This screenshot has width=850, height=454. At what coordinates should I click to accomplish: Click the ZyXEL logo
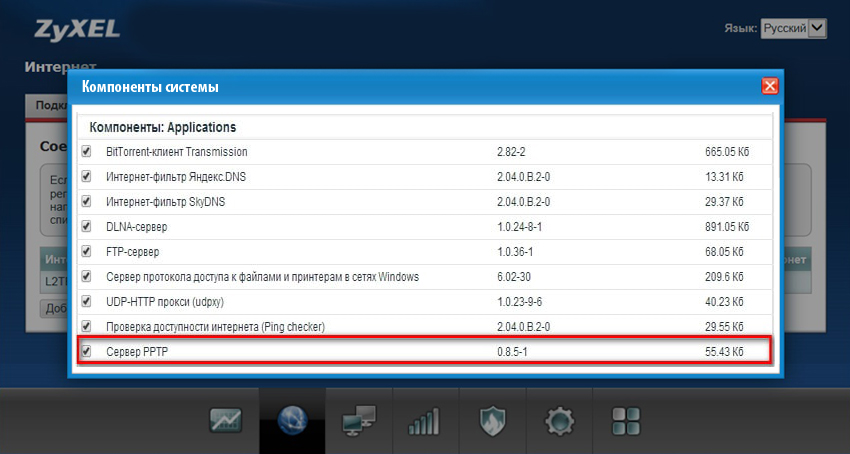click(76, 29)
